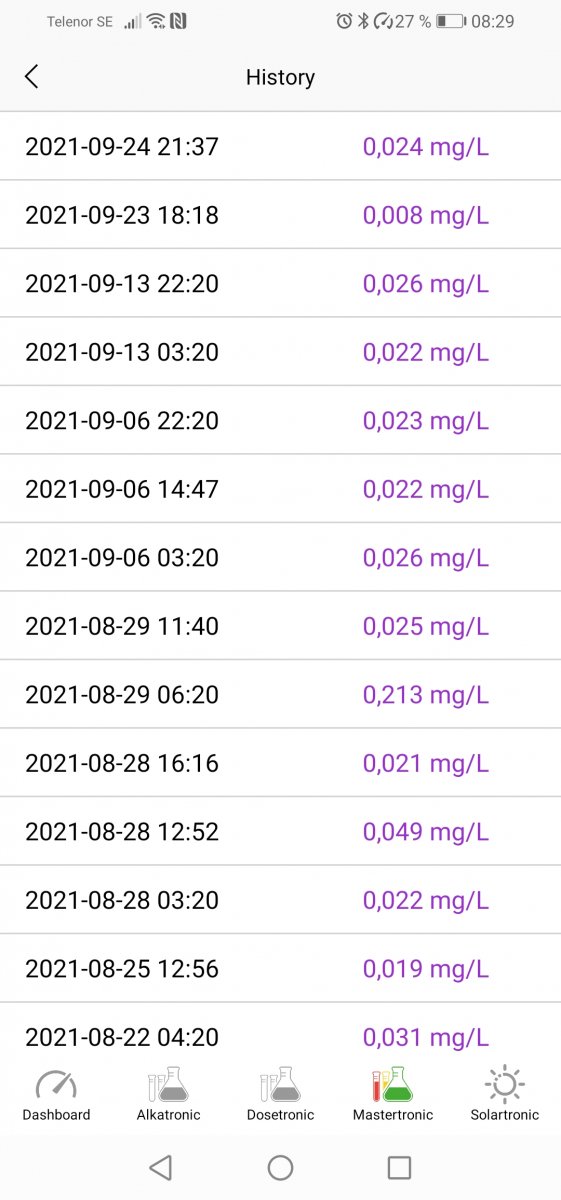
Task: Tap the 0,008 mg/L value
Action: (x=426, y=215)
